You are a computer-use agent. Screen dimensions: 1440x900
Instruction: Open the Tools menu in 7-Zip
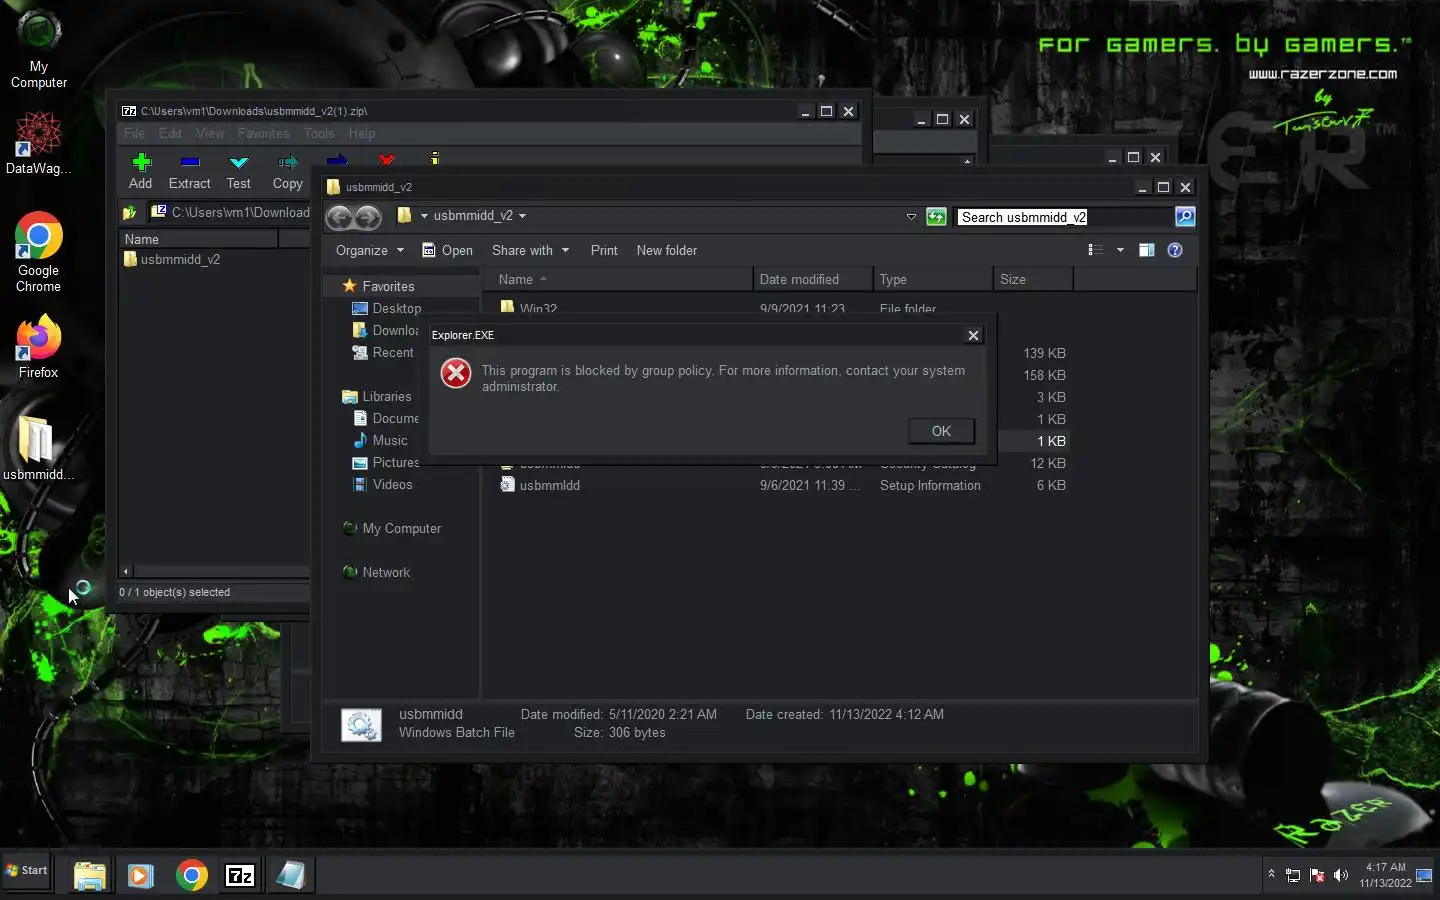(319, 133)
